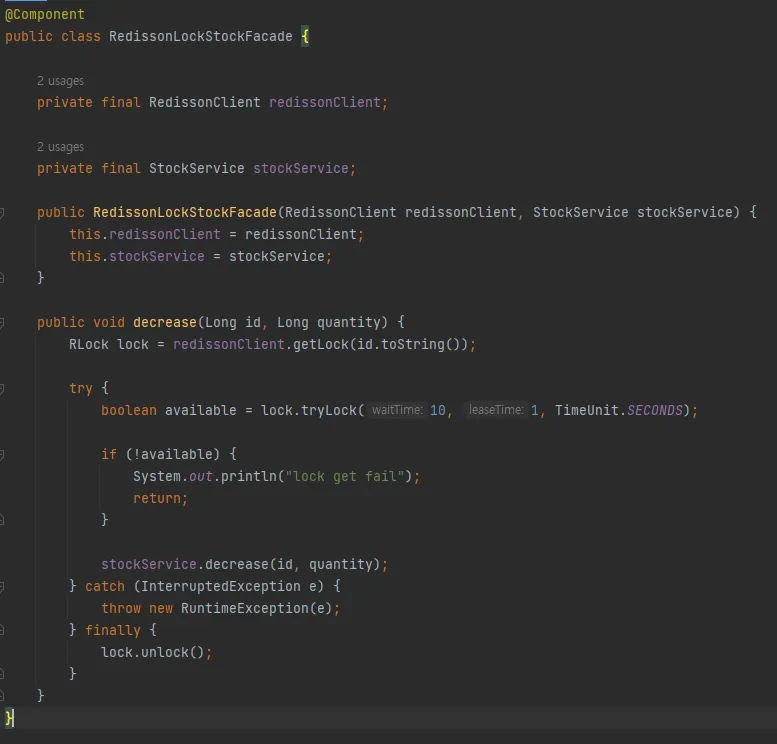This screenshot has height=744, width=777.
Task: Collapse the constructor using its gutter fold marker
Action: coord(2,213)
